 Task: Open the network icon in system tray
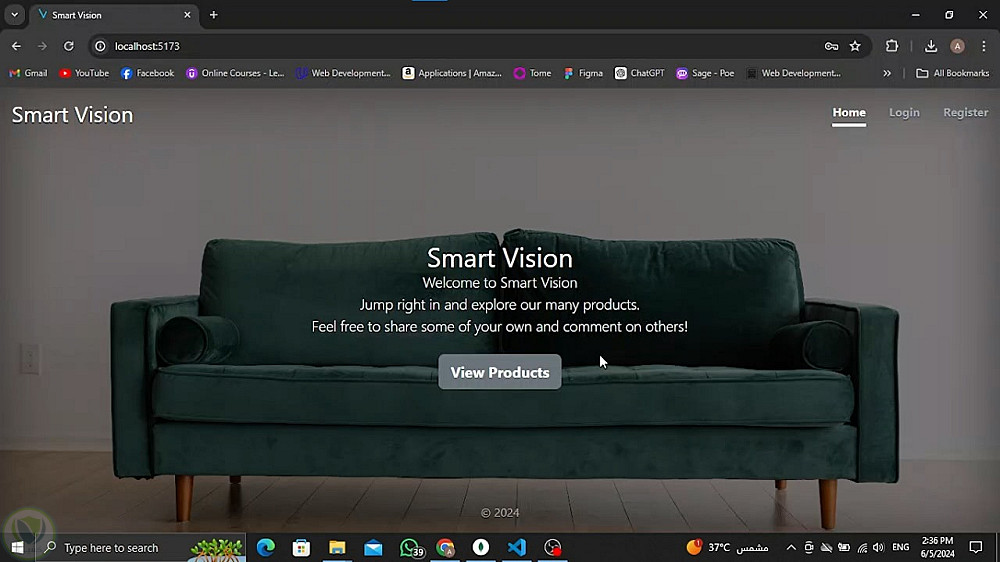click(862, 547)
